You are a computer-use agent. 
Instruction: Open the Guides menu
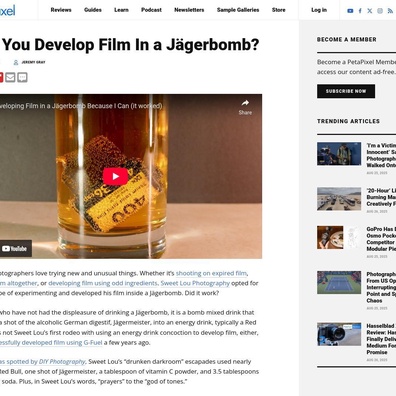point(93,10)
